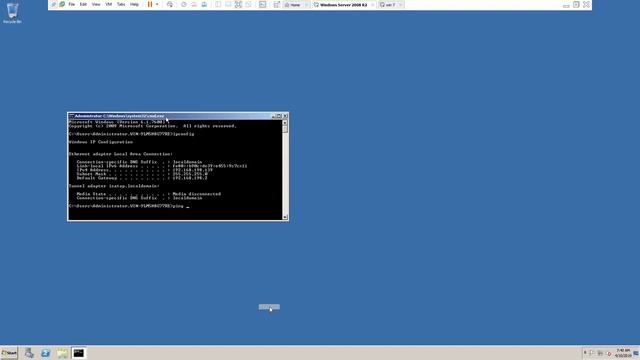
Task: Click the Action Center flag tray icon
Action: tap(592, 353)
